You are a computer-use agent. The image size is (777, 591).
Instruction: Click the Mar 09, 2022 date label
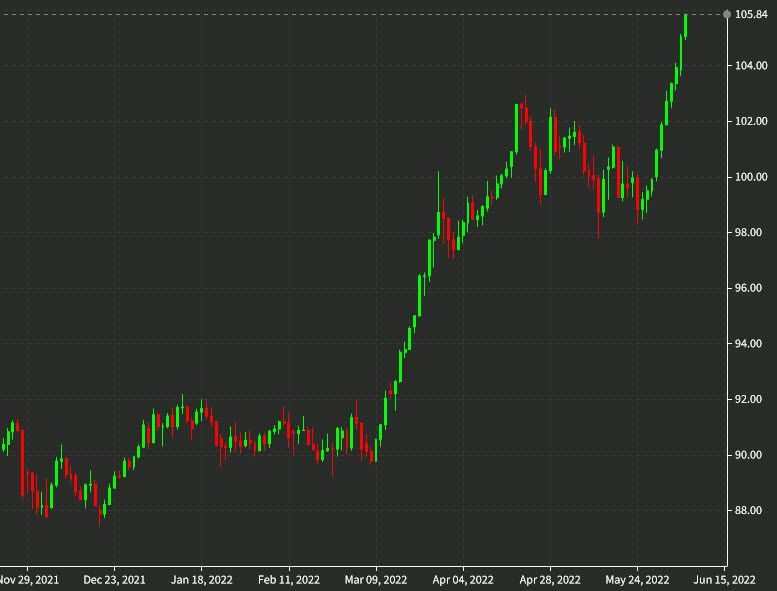376,580
